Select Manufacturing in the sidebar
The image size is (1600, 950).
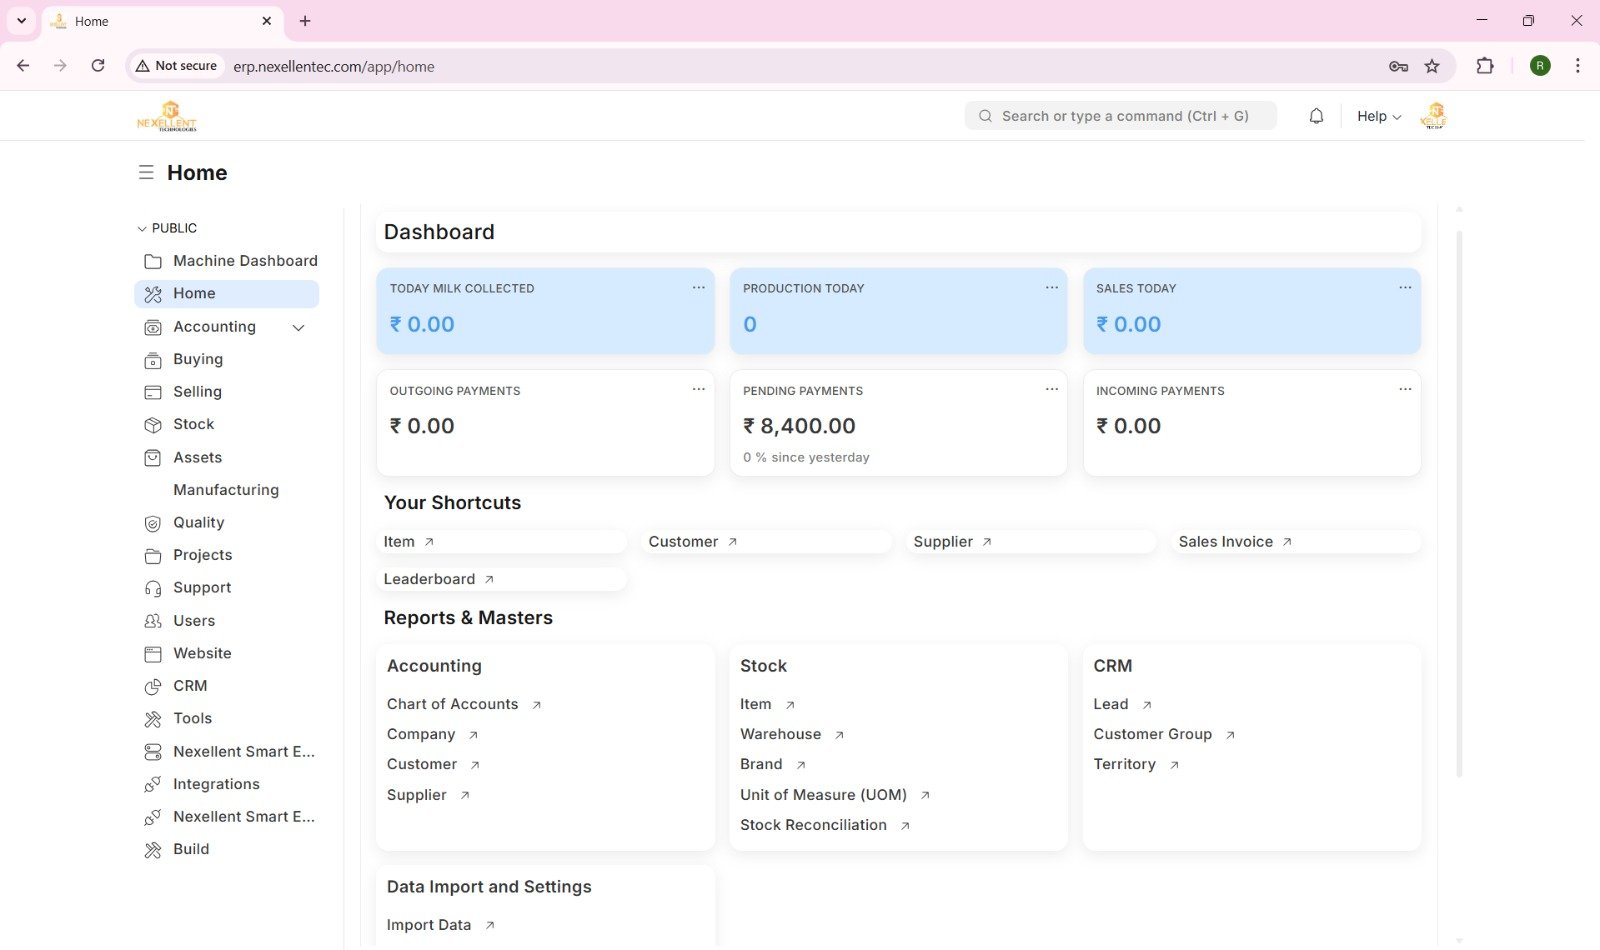pyautogui.click(x=226, y=490)
